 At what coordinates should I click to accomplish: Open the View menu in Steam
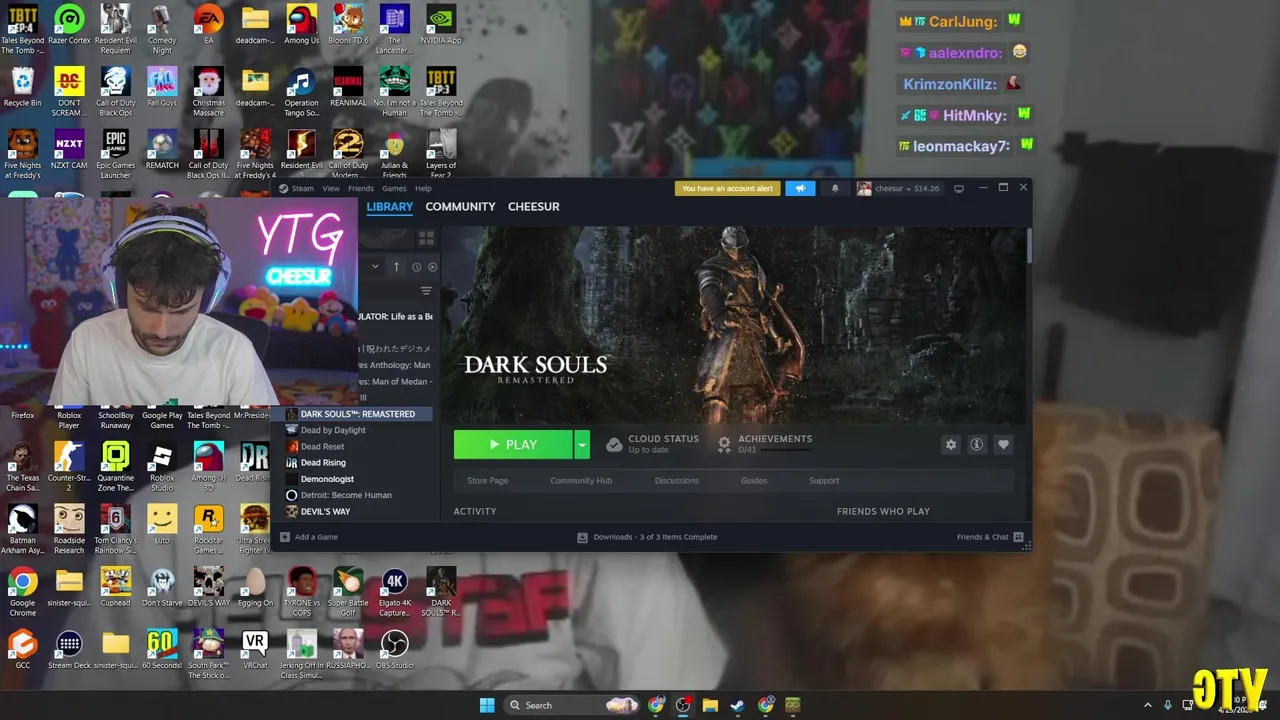point(331,188)
